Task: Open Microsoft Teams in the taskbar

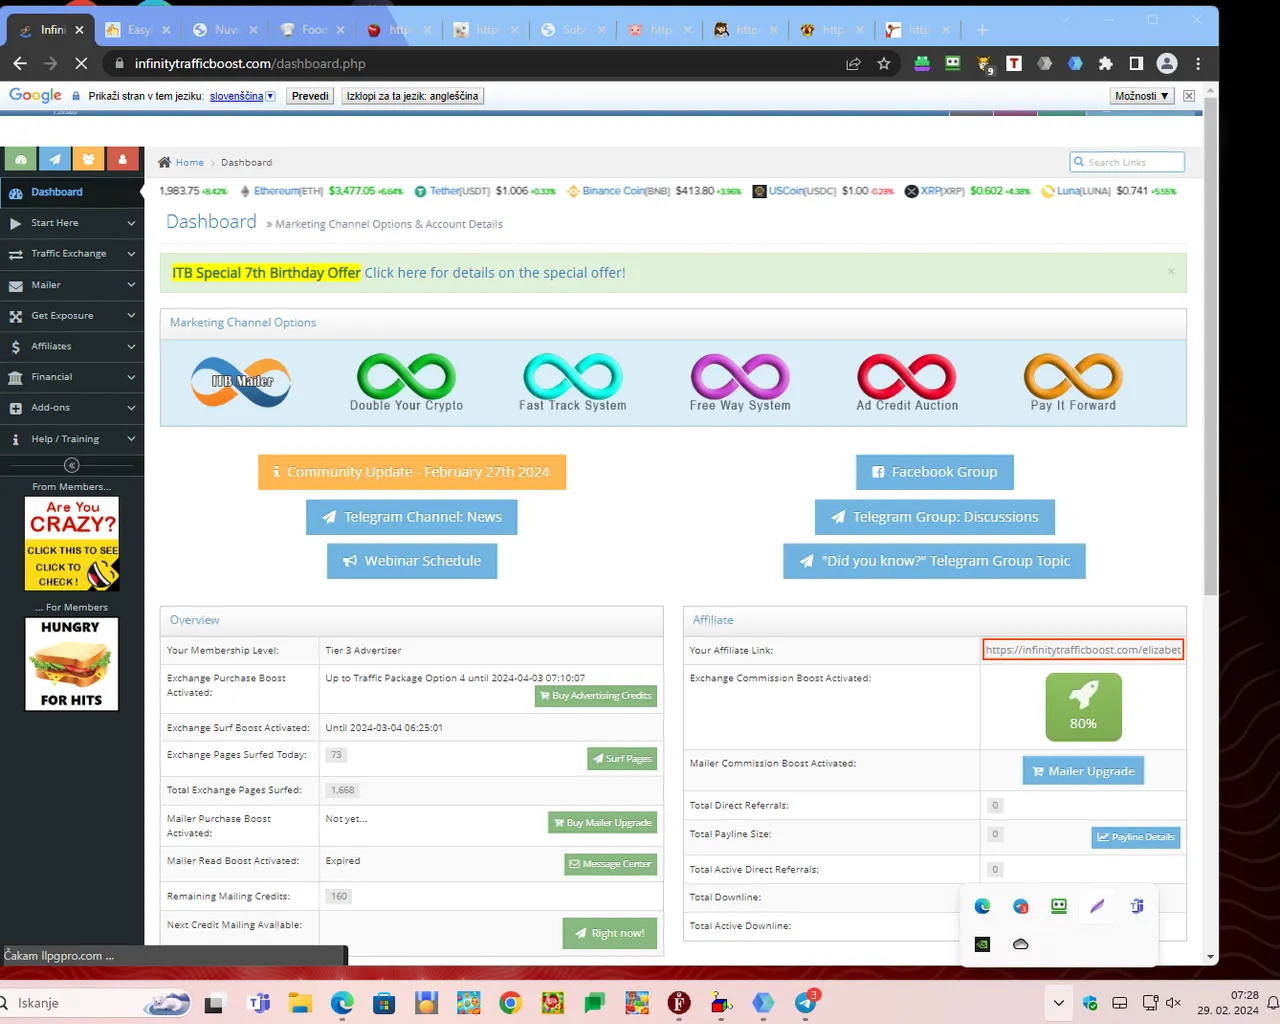Action: point(259,1002)
